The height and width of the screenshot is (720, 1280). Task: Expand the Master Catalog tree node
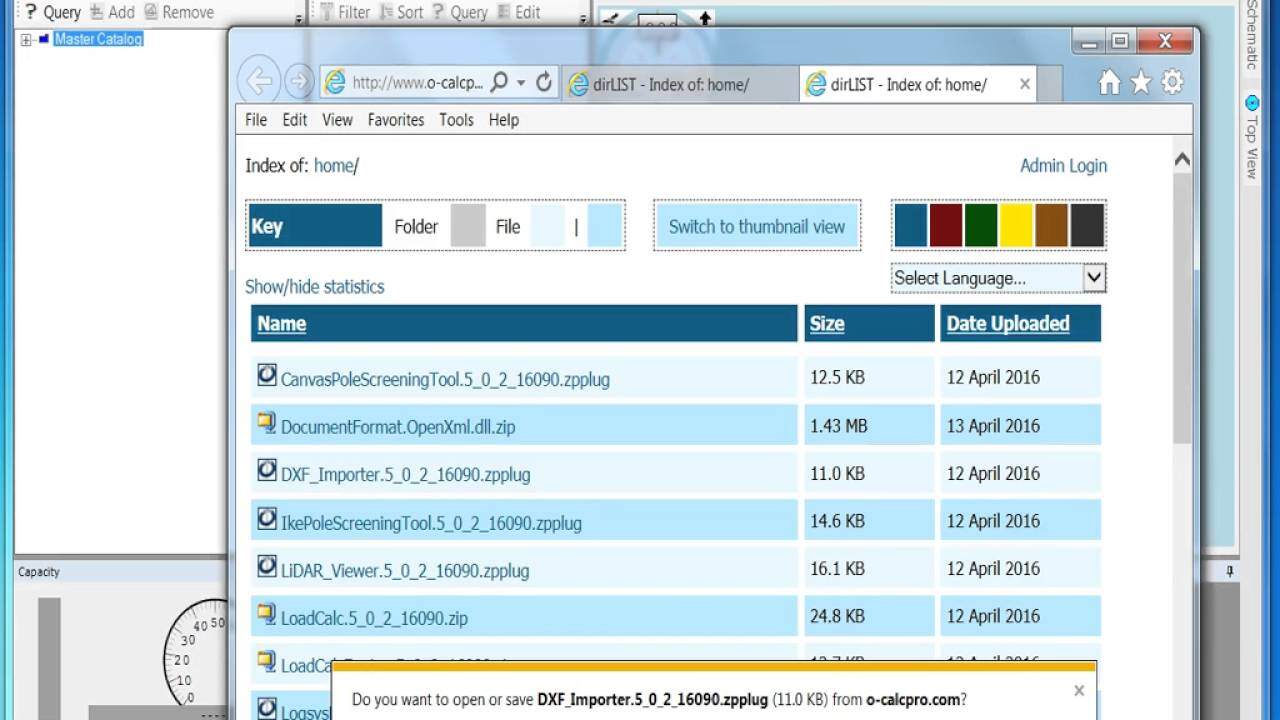tap(26, 40)
